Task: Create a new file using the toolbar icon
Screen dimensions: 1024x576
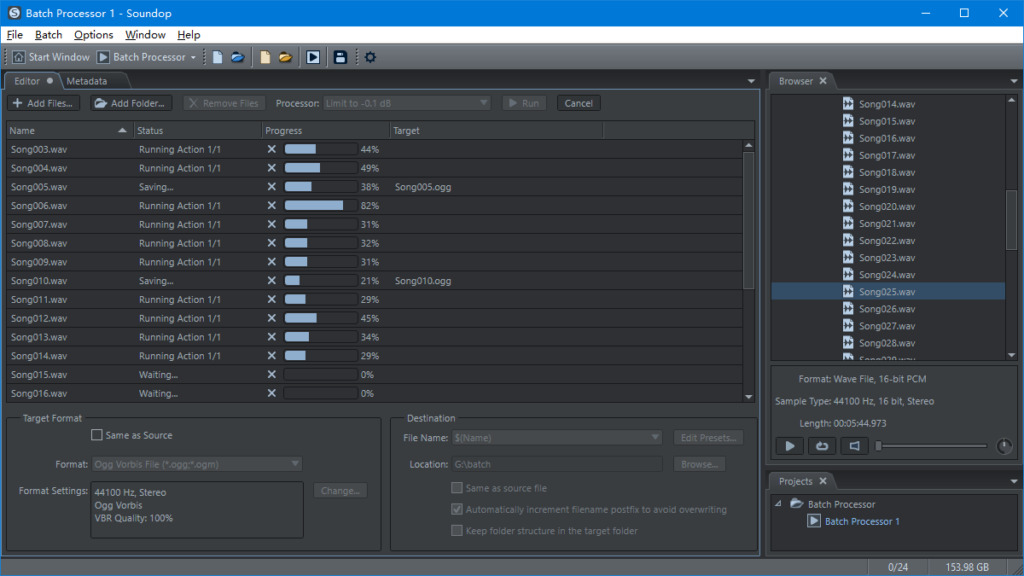Action: pyautogui.click(x=217, y=57)
